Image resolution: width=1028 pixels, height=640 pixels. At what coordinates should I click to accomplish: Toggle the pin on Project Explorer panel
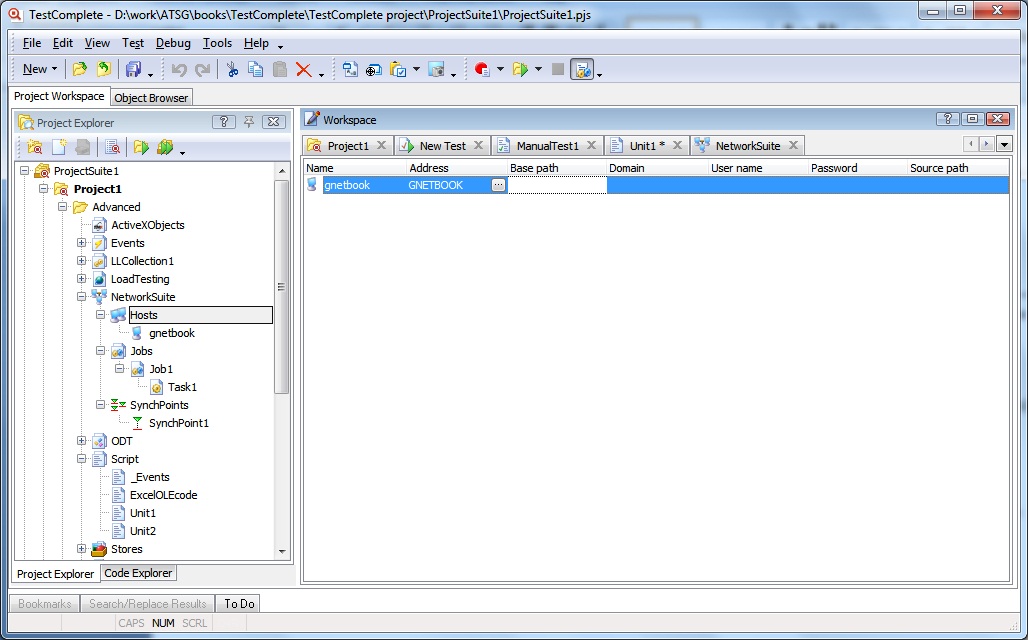[x=249, y=122]
